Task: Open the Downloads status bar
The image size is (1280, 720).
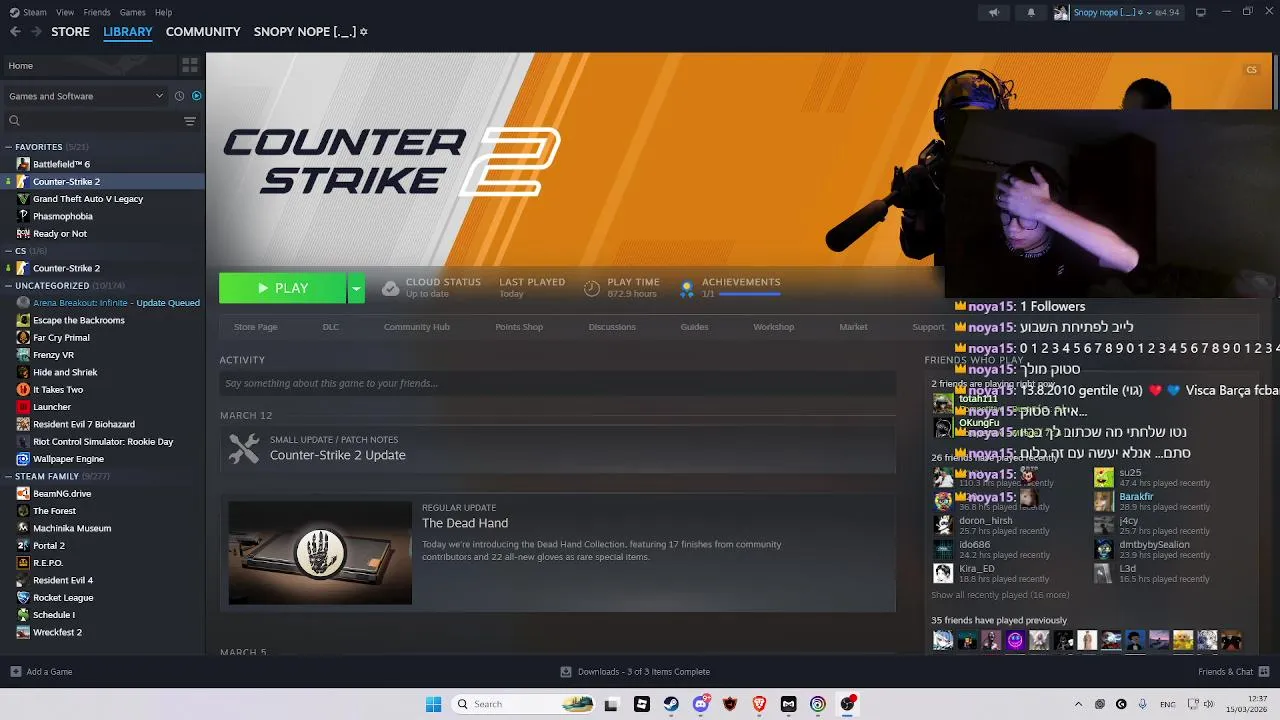Action: click(635, 672)
